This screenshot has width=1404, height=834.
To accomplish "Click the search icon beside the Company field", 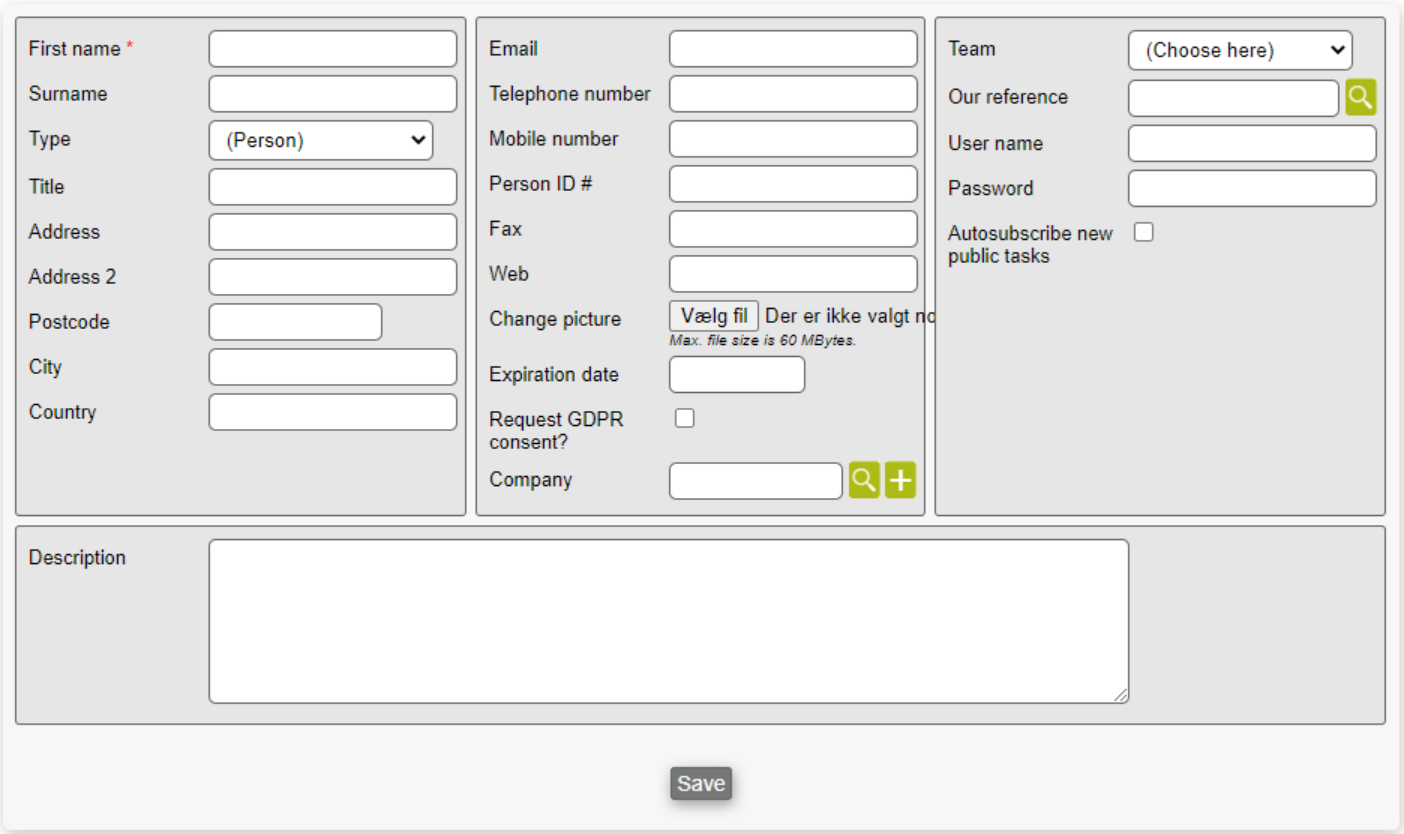I will 864,481.
